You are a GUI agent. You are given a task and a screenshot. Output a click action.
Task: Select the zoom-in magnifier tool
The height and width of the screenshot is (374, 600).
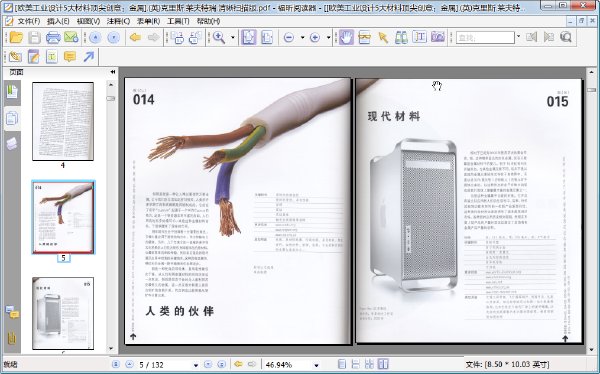(219, 37)
